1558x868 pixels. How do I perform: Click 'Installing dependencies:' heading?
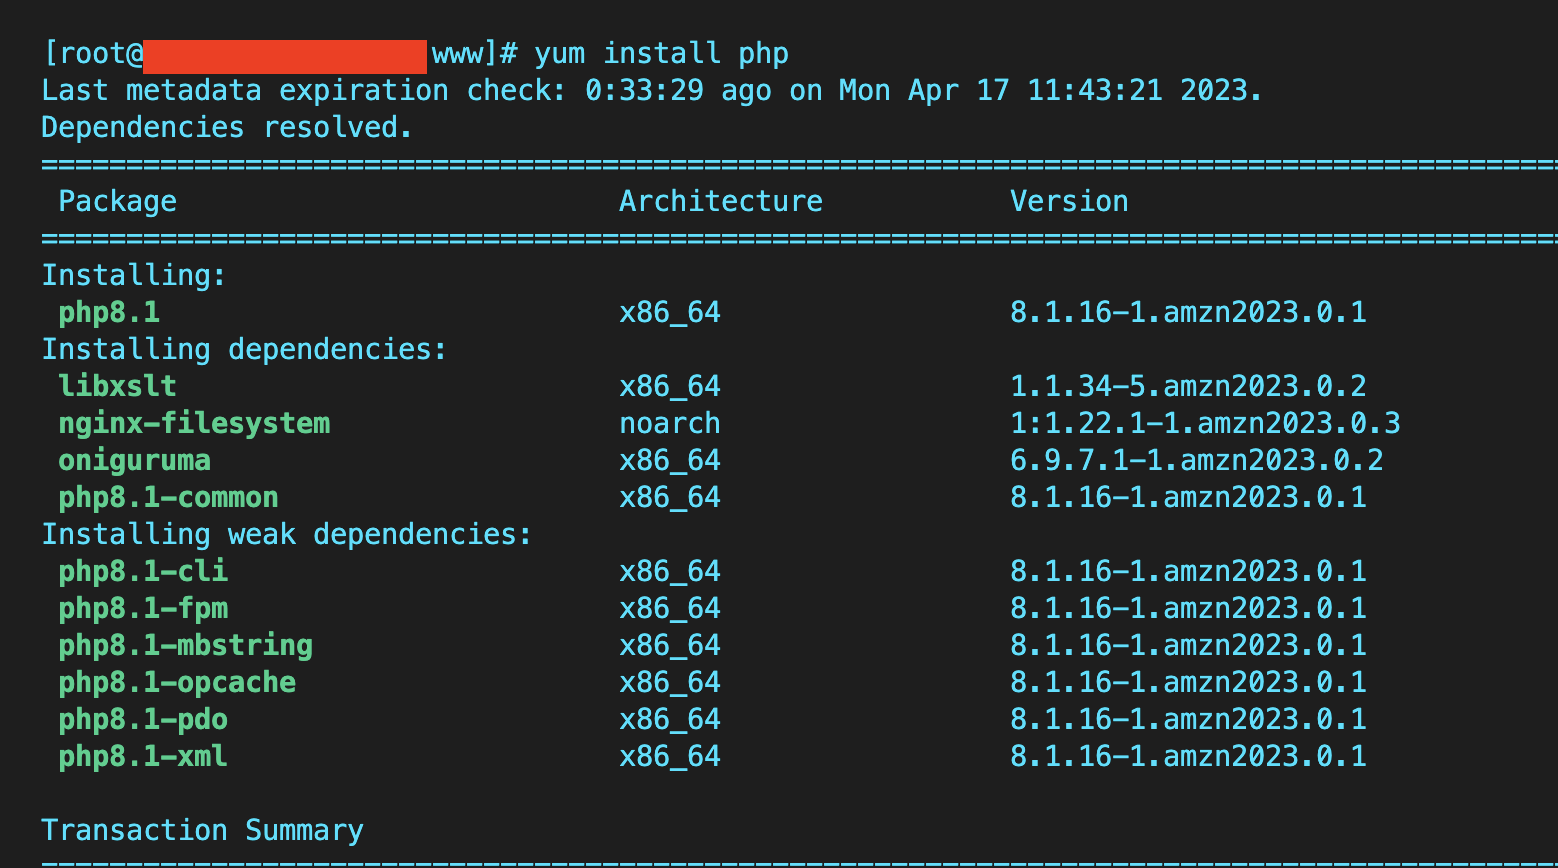click(244, 349)
